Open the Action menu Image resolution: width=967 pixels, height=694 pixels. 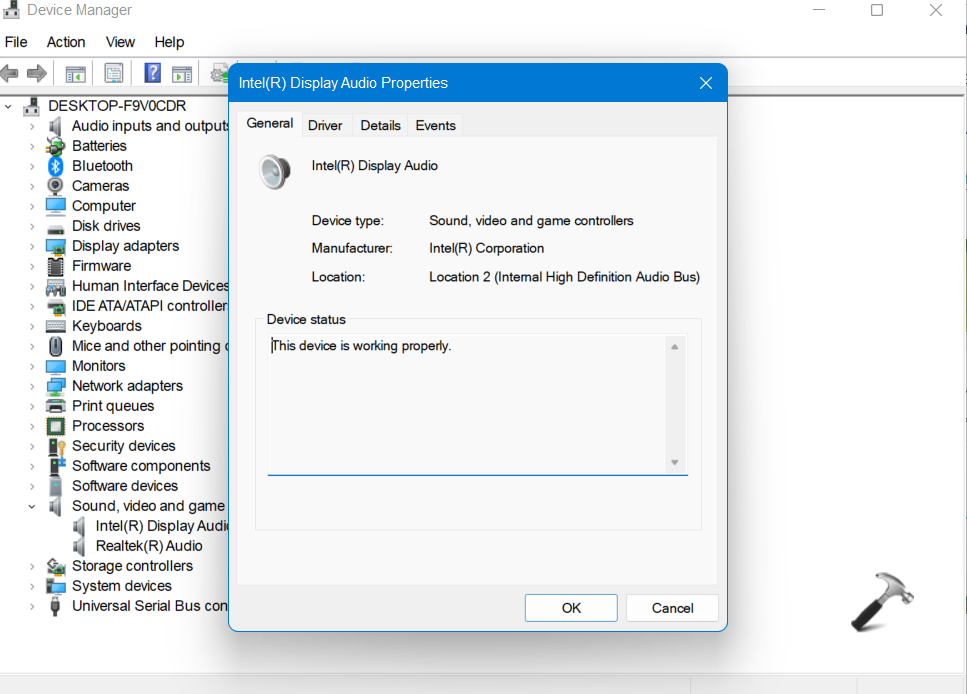point(66,42)
